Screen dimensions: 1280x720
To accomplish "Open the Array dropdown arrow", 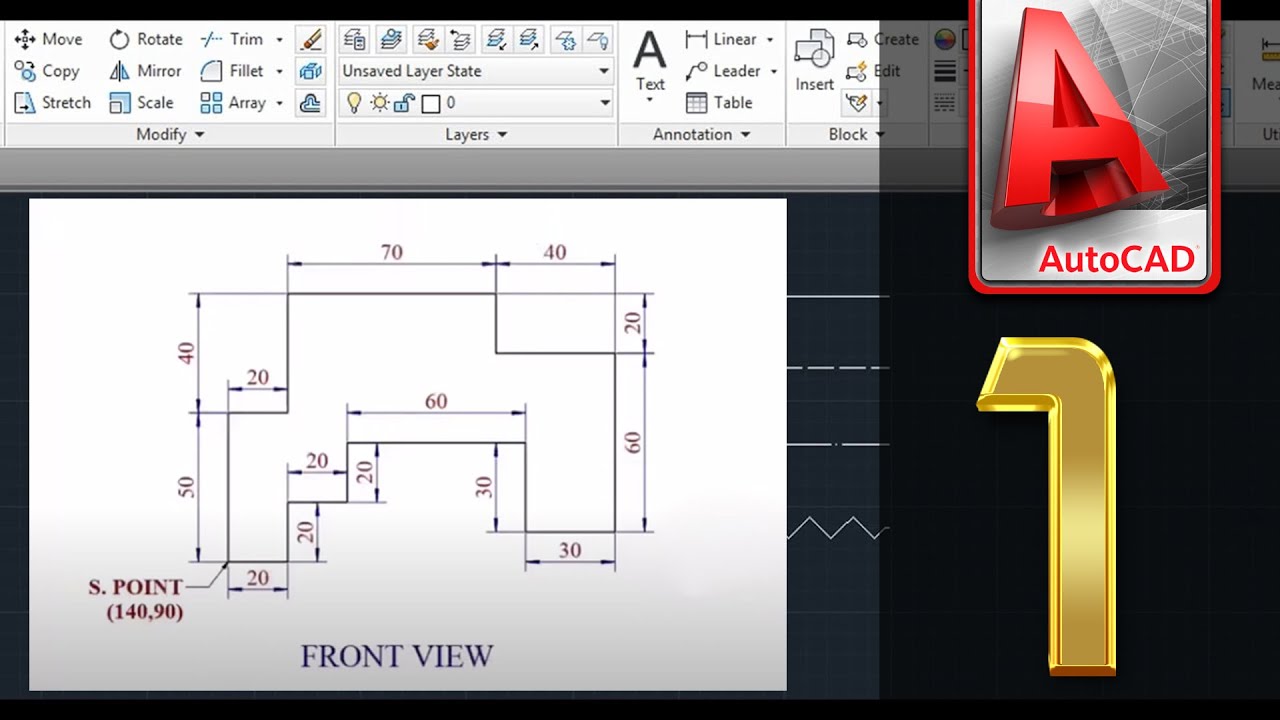I will (279, 103).
